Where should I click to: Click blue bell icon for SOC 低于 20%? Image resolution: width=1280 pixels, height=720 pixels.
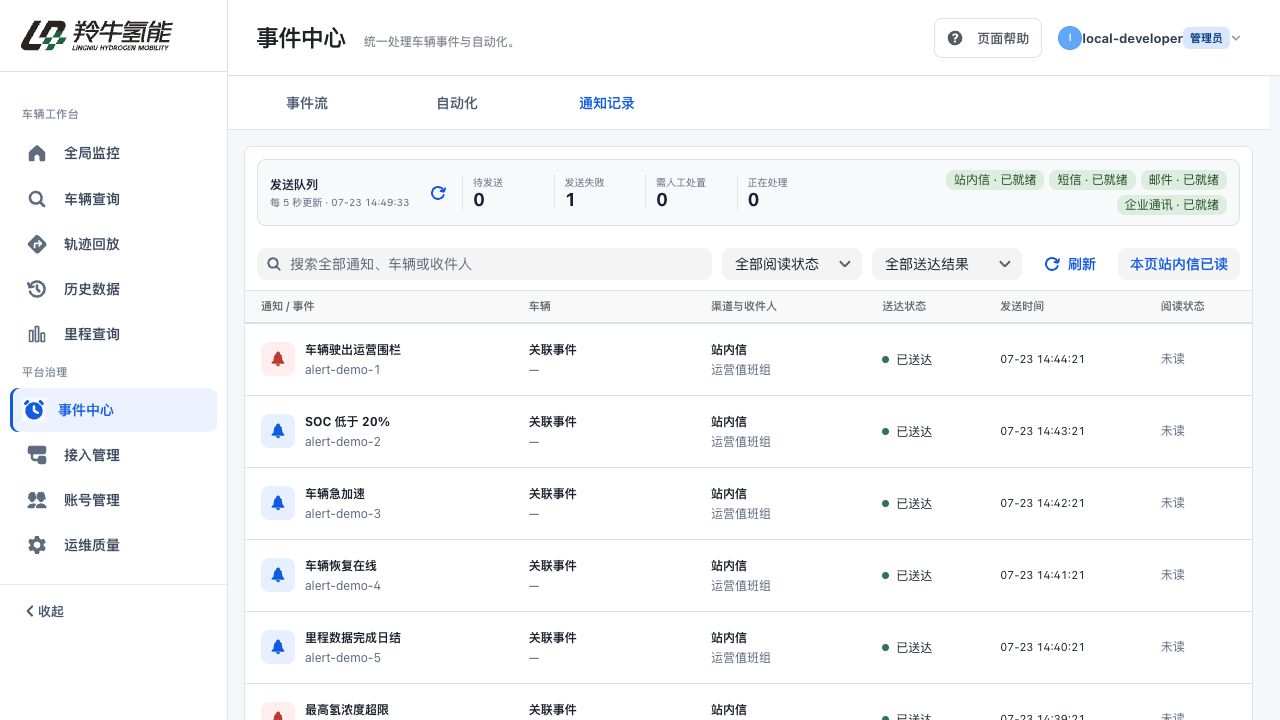pyautogui.click(x=278, y=431)
